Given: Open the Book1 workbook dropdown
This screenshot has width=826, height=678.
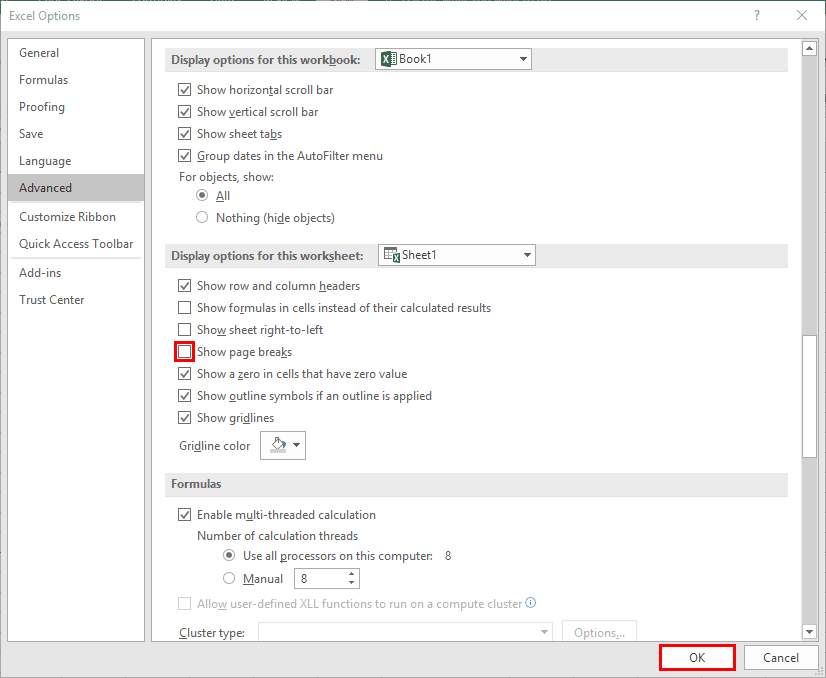Looking at the screenshot, I should coord(453,59).
